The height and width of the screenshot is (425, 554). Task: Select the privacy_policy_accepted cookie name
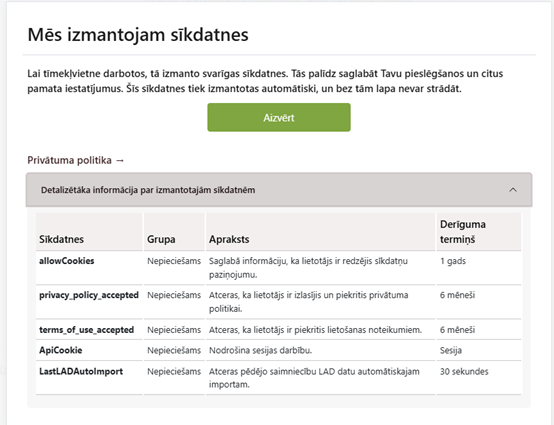[x=89, y=295]
